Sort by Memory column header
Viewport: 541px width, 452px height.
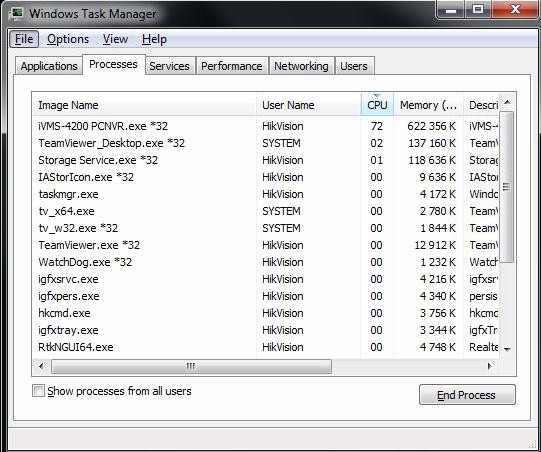point(428,105)
